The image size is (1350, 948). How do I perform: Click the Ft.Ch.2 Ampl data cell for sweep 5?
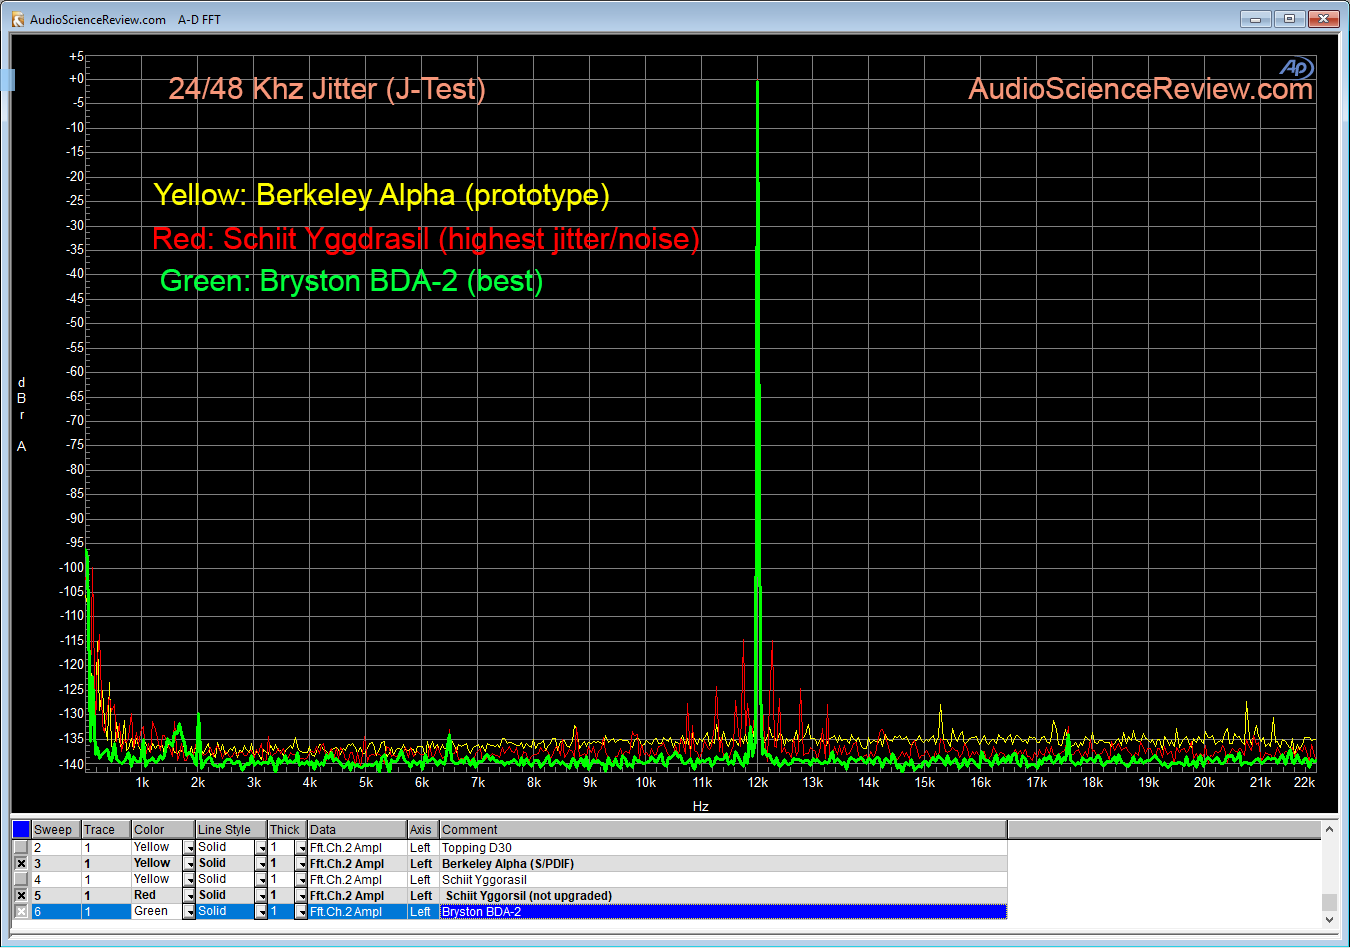point(357,895)
